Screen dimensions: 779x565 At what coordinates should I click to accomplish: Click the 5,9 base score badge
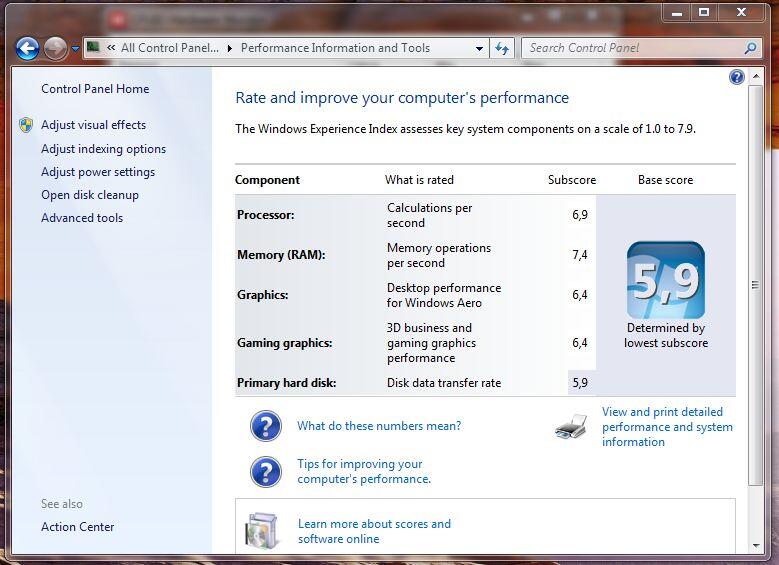point(666,280)
